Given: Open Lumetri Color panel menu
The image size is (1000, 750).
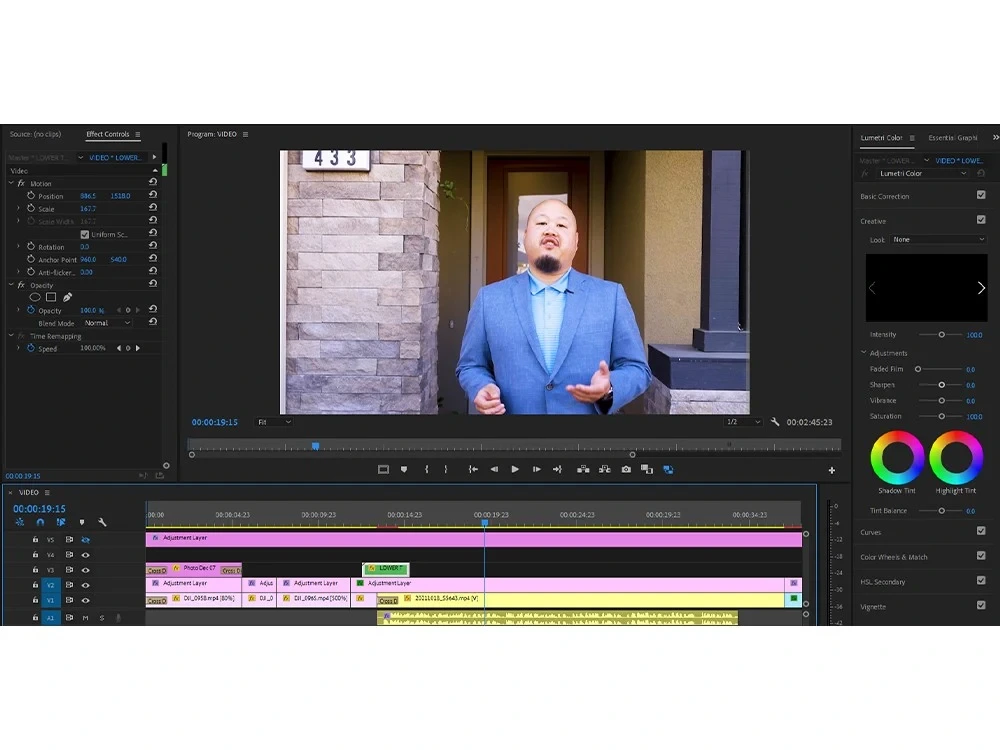Looking at the screenshot, I should click(x=912, y=137).
